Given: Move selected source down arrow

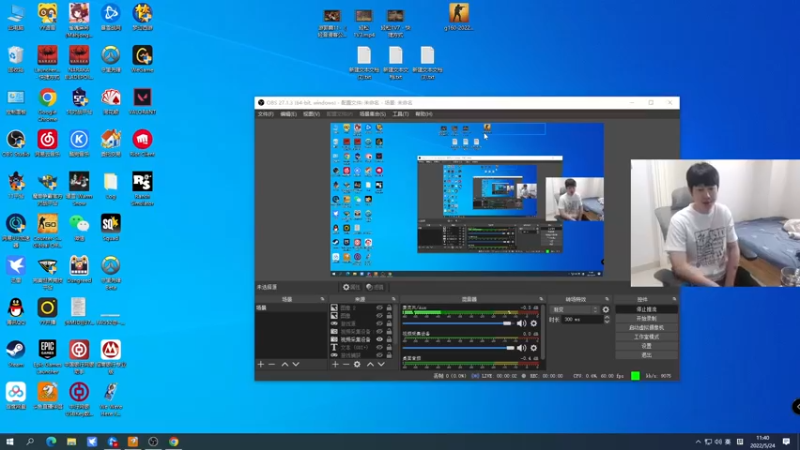Looking at the screenshot, I should [381, 364].
